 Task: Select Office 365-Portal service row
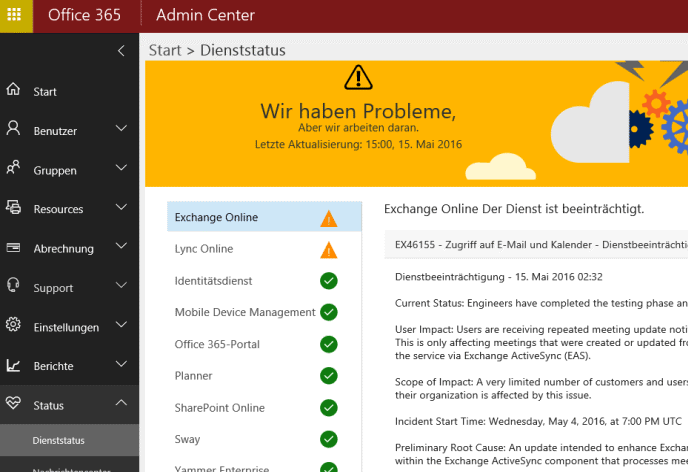[264, 344]
